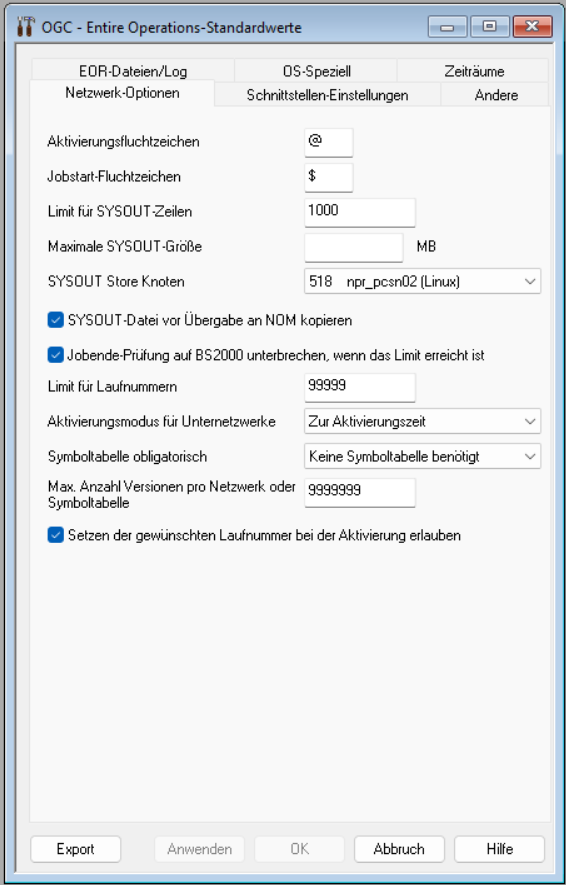The height and width of the screenshot is (885, 566).
Task: Click the SYSOUT Store Knoten label
Action: click(x=116, y=282)
